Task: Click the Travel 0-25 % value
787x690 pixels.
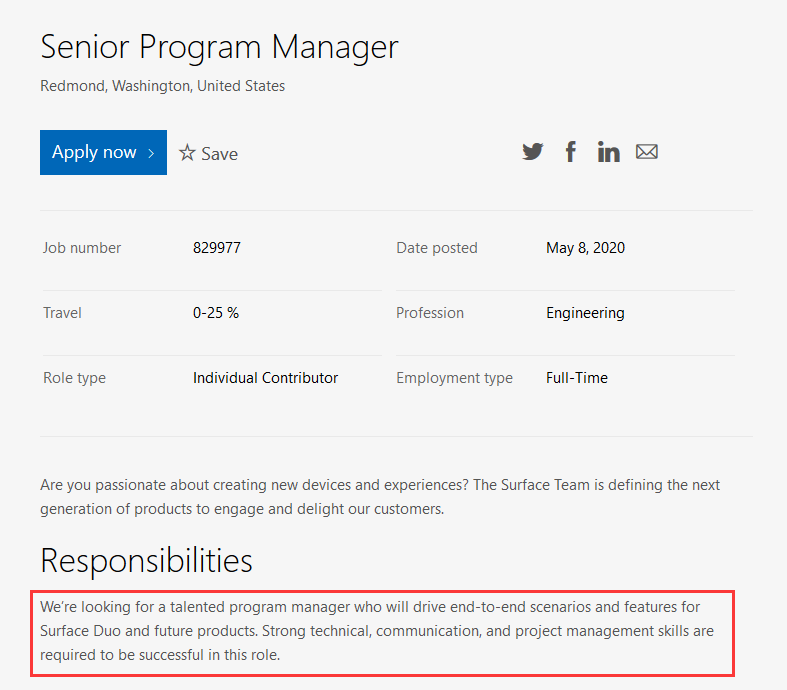Action: [215, 313]
